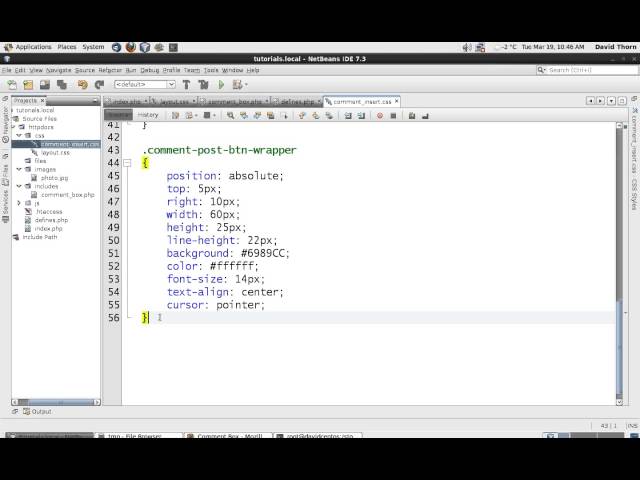Image resolution: width=640 pixels, height=480 pixels.
Task: Toggle Bookmark in editor toolbar
Action: (329, 116)
